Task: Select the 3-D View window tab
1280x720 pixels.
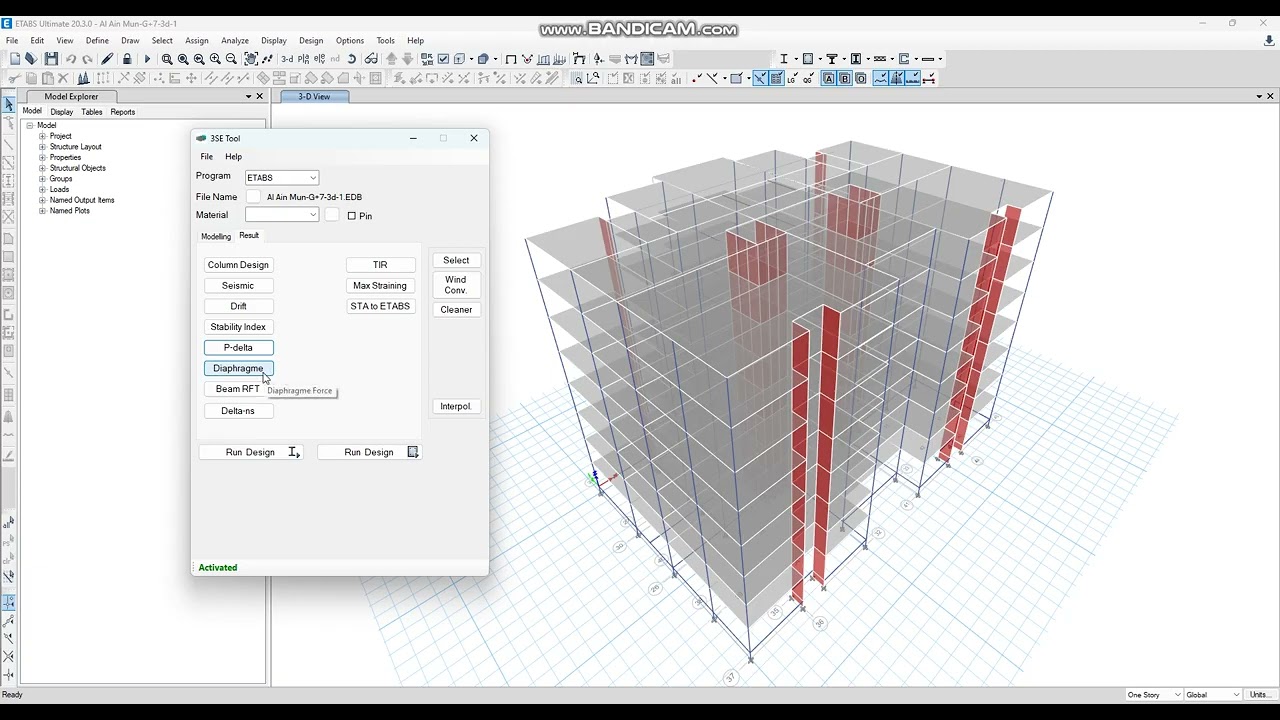Action: (x=314, y=96)
